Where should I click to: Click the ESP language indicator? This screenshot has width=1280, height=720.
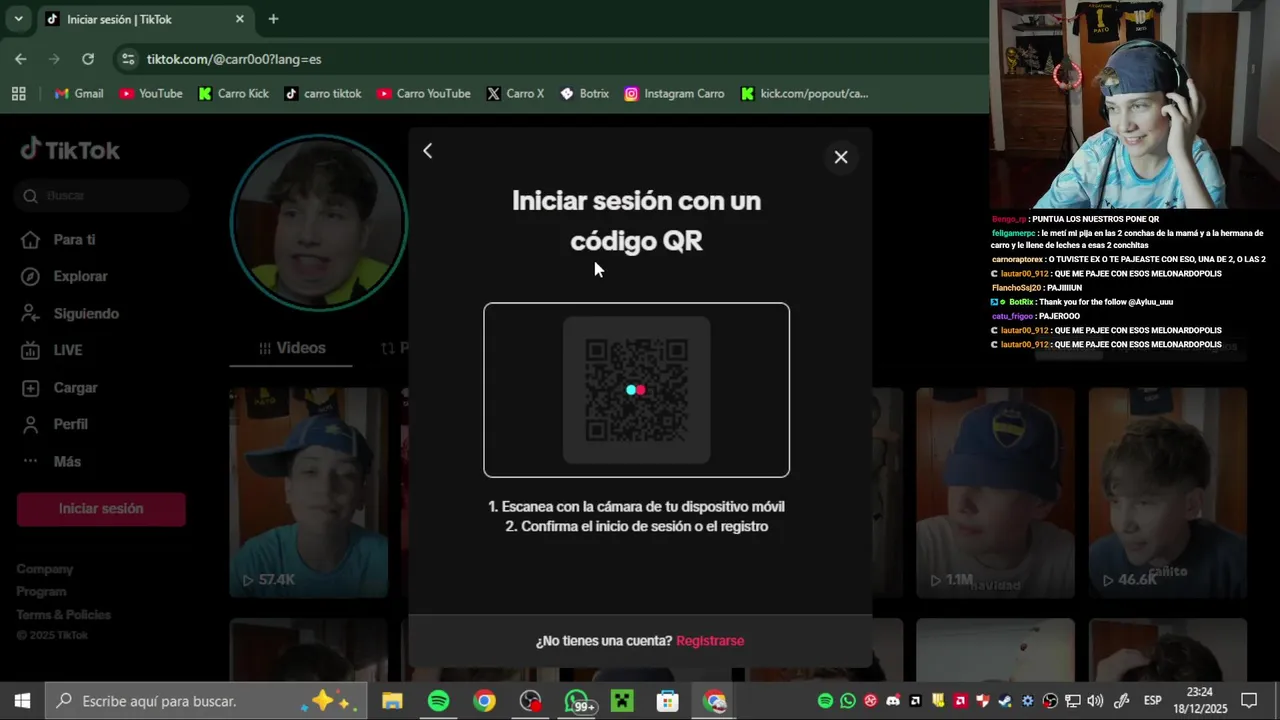tap(1152, 701)
